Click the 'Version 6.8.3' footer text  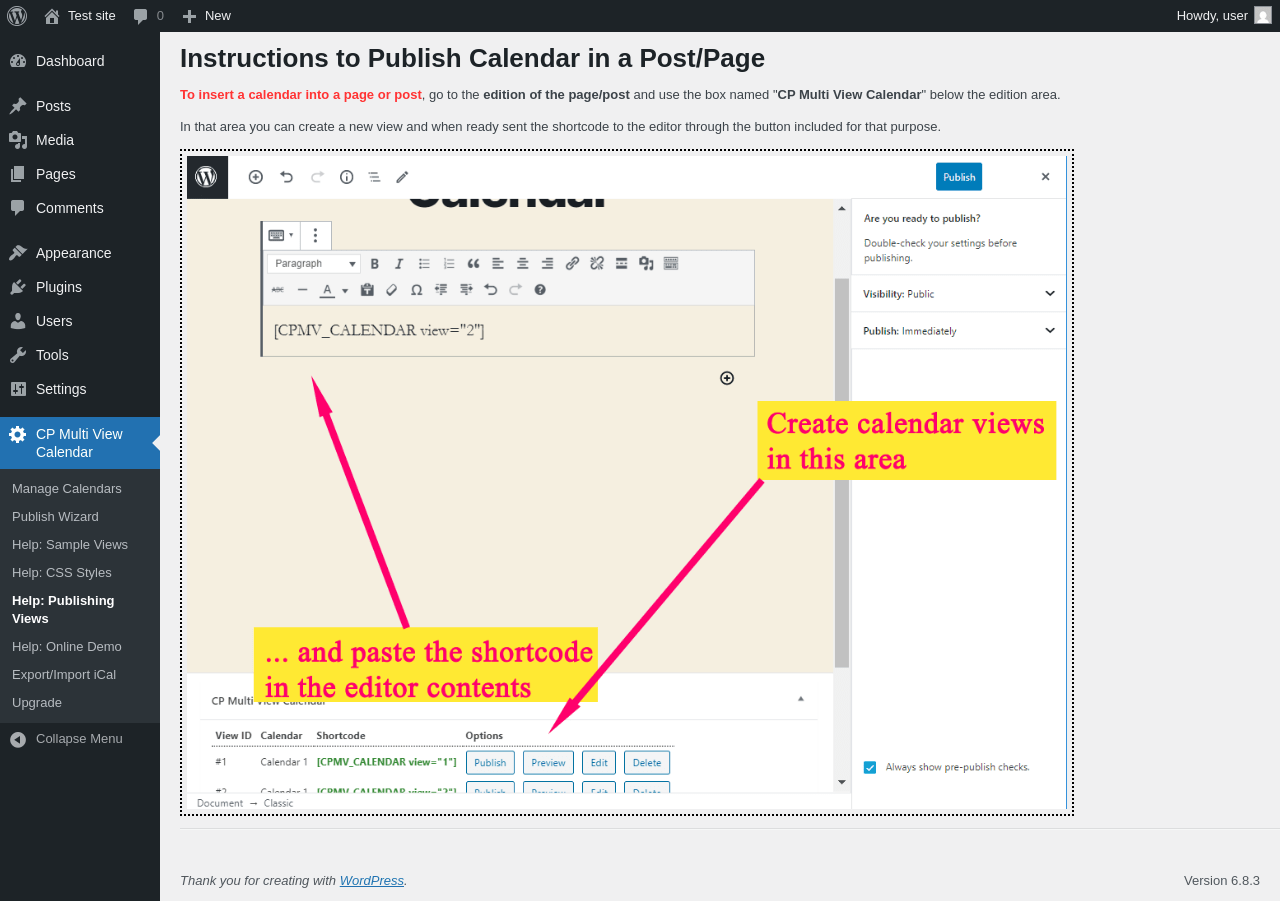1222,881
